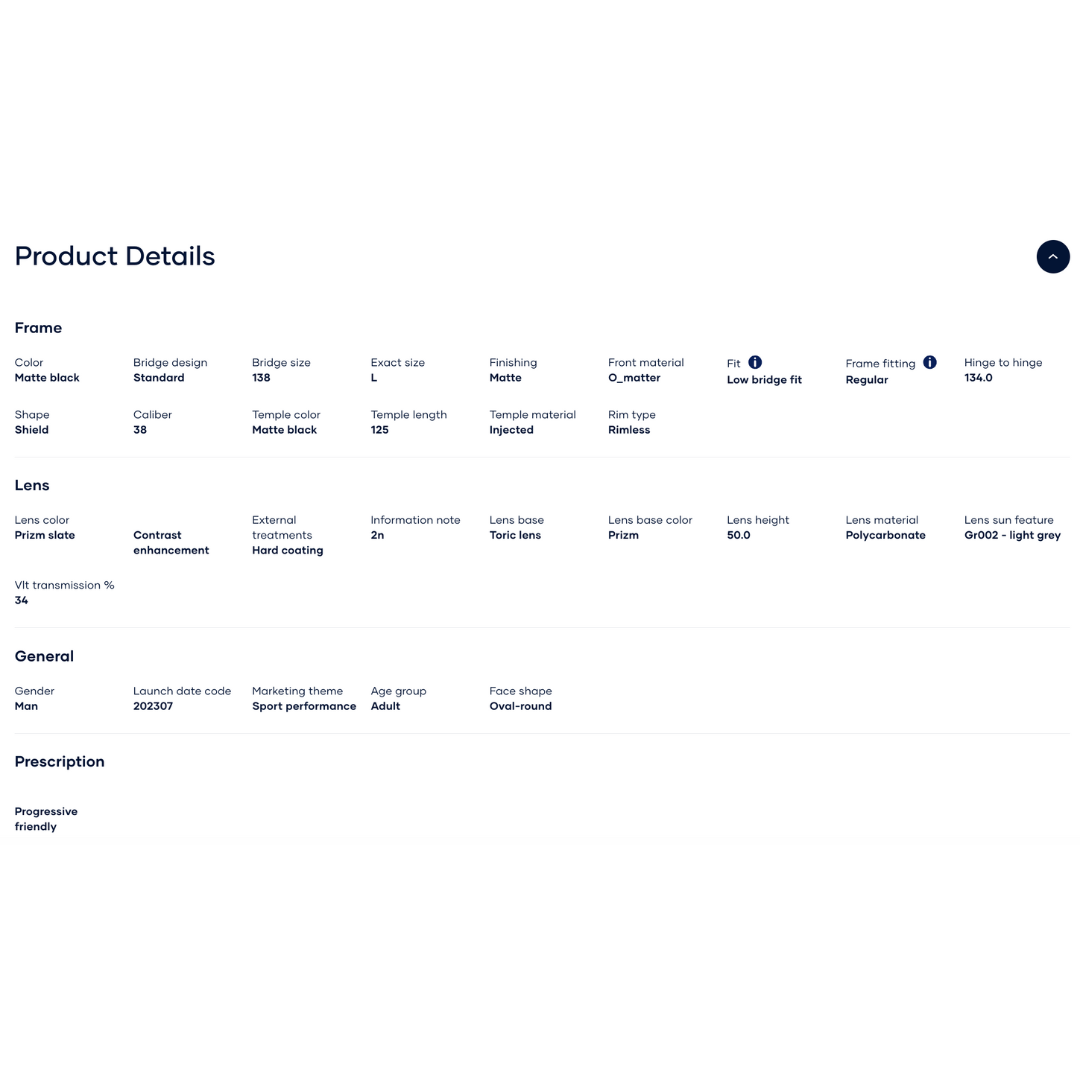
Task: Select the Oval-round face shape value
Action: point(520,706)
